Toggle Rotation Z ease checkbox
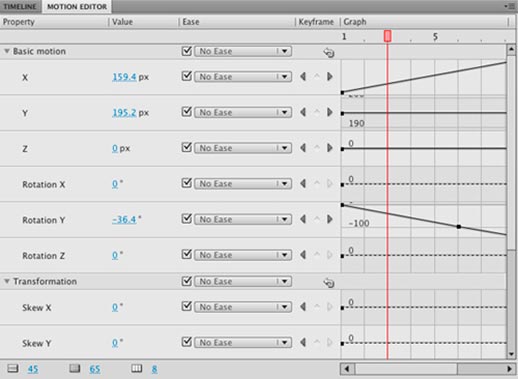The width and height of the screenshot is (518, 379). pos(187,254)
